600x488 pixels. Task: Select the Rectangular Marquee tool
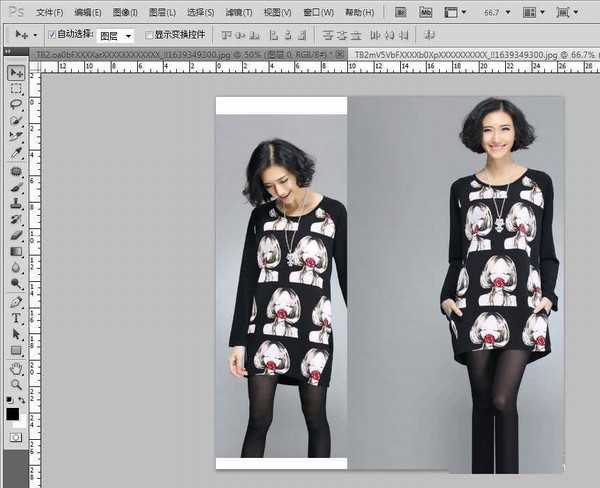coord(17,89)
